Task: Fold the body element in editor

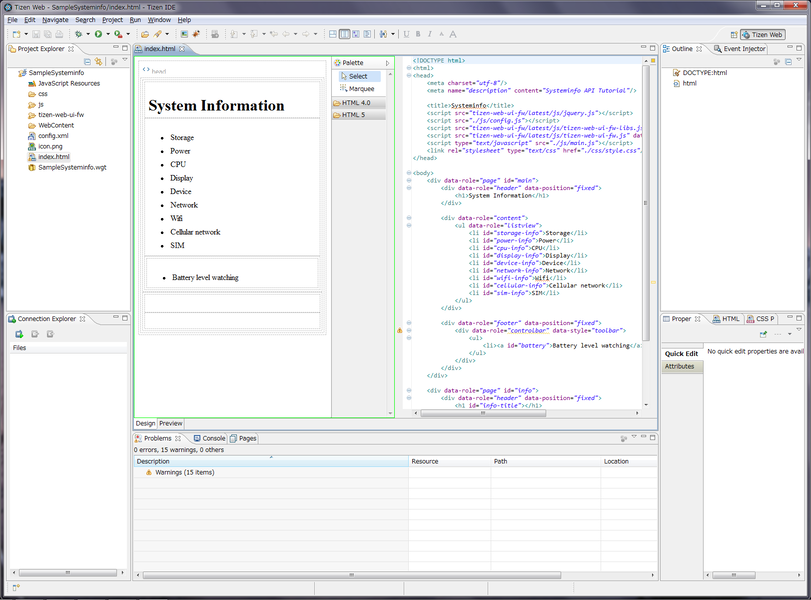Action: click(409, 173)
